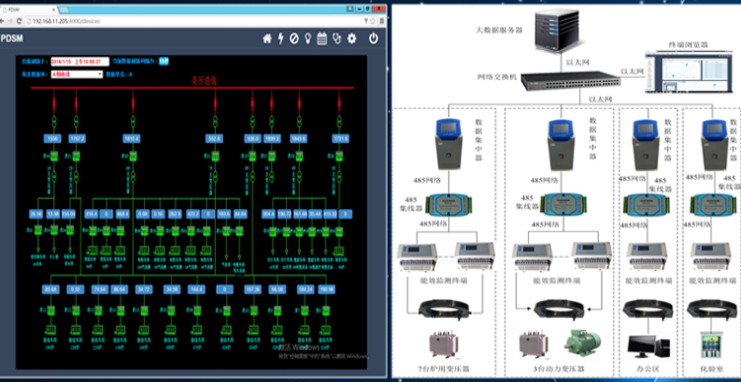This screenshot has width=741, height=382.
Task: Open the lightning bolt power icon
Action: (280, 39)
